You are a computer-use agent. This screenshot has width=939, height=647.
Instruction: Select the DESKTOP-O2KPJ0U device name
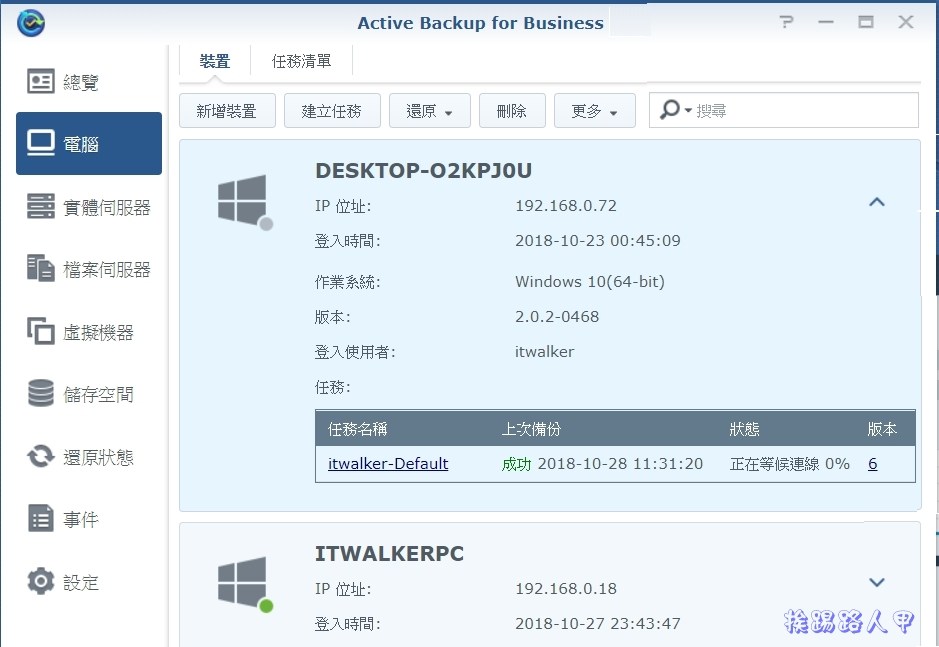tap(423, 171)
